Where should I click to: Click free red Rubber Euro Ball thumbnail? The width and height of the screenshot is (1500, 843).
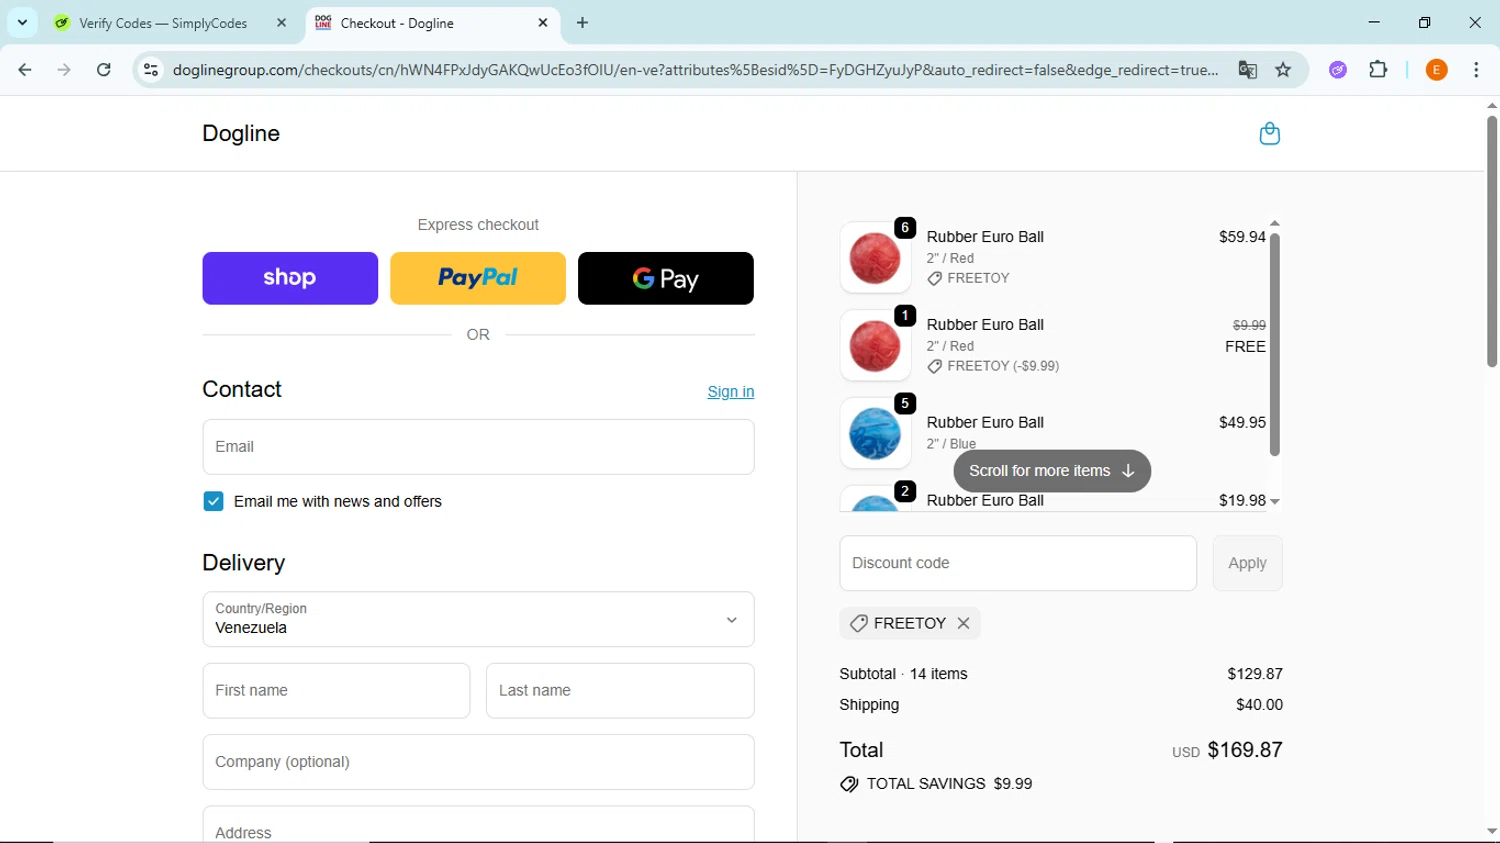(x=875, y=346)
